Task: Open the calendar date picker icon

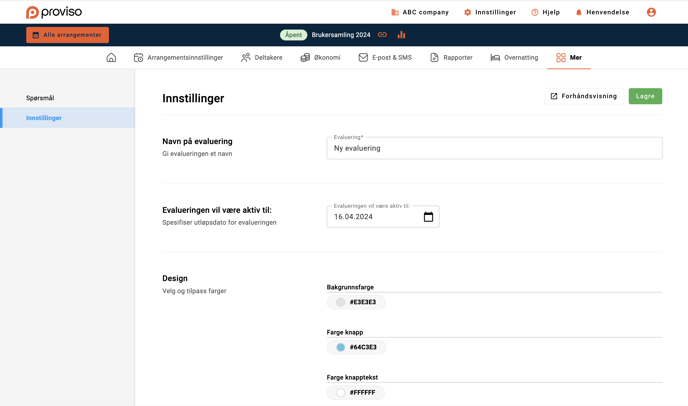Action: click(x=428, y=217)
